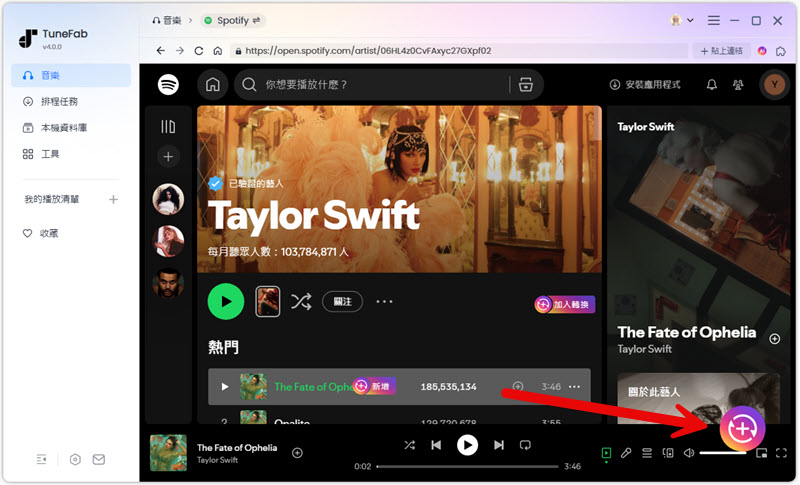Click the Spotify logo
The width and height of the screenshot is (800, 485).
pyautogui.click(x=168, y=85)
